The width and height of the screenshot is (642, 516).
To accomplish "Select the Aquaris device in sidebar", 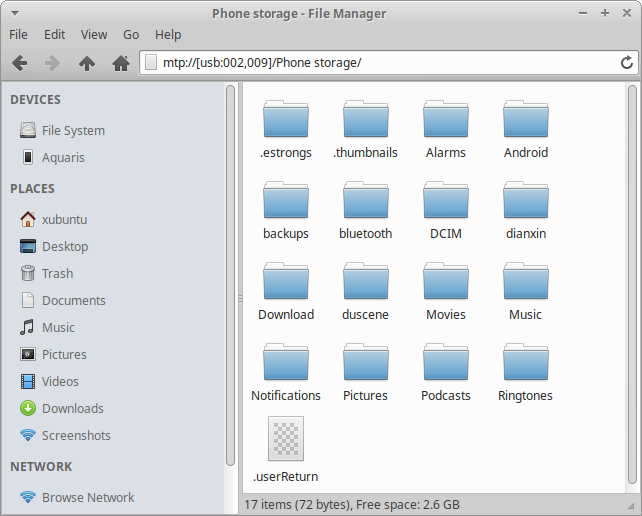I will 63,157.
